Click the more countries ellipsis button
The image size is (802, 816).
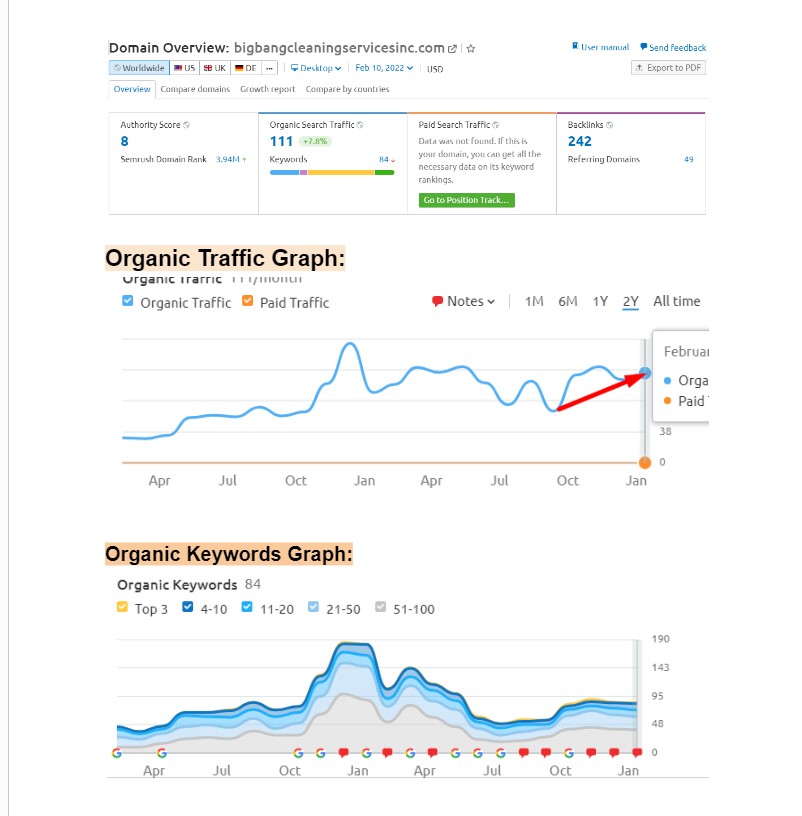tap(270, 68)
